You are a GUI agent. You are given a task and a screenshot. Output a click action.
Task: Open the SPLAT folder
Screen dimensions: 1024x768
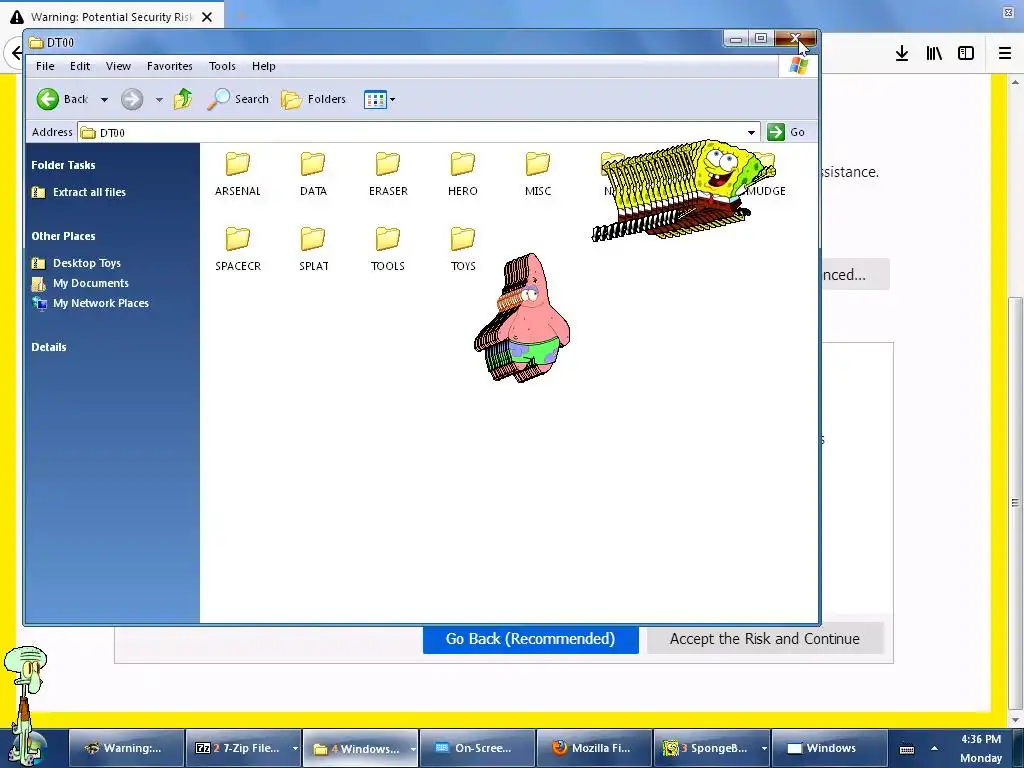pos(313,249)
